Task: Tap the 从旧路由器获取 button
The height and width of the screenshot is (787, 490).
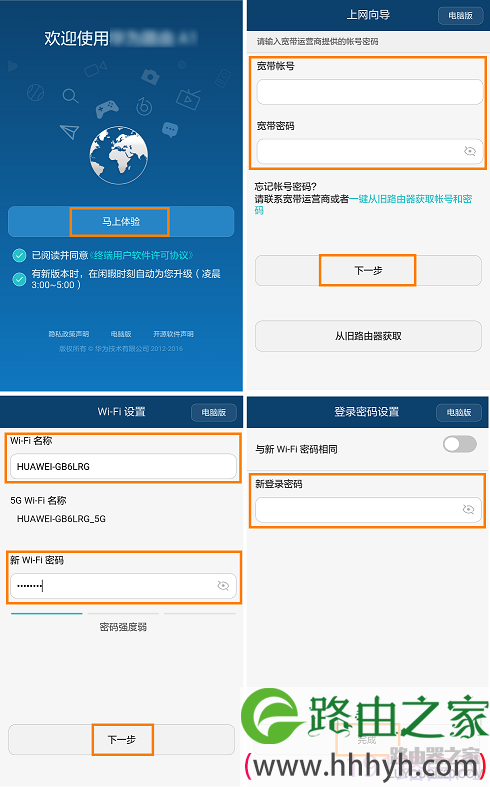Action: coord(369,336)
